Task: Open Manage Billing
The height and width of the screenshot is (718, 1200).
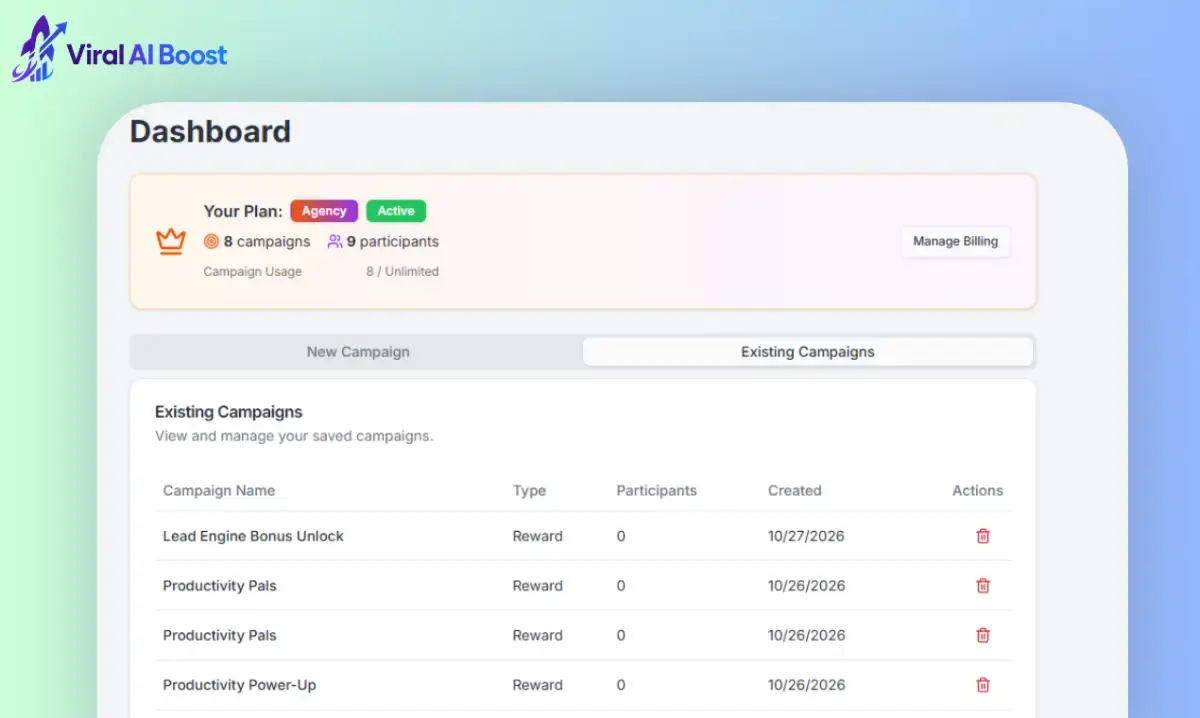Action: pos(955,241)
